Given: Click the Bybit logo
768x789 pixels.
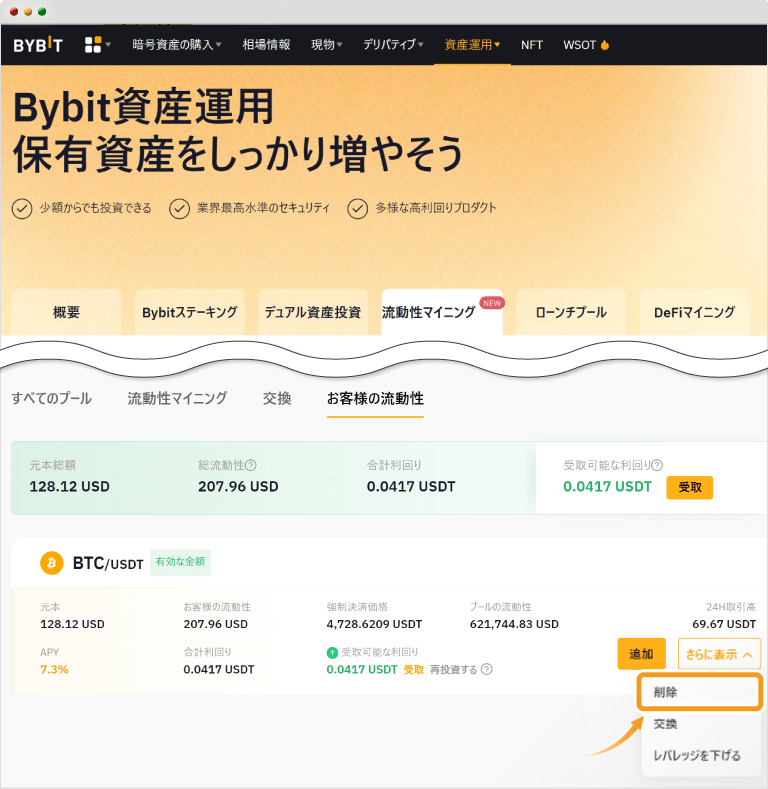Looking at the screenshot, I should pos(38,45).
